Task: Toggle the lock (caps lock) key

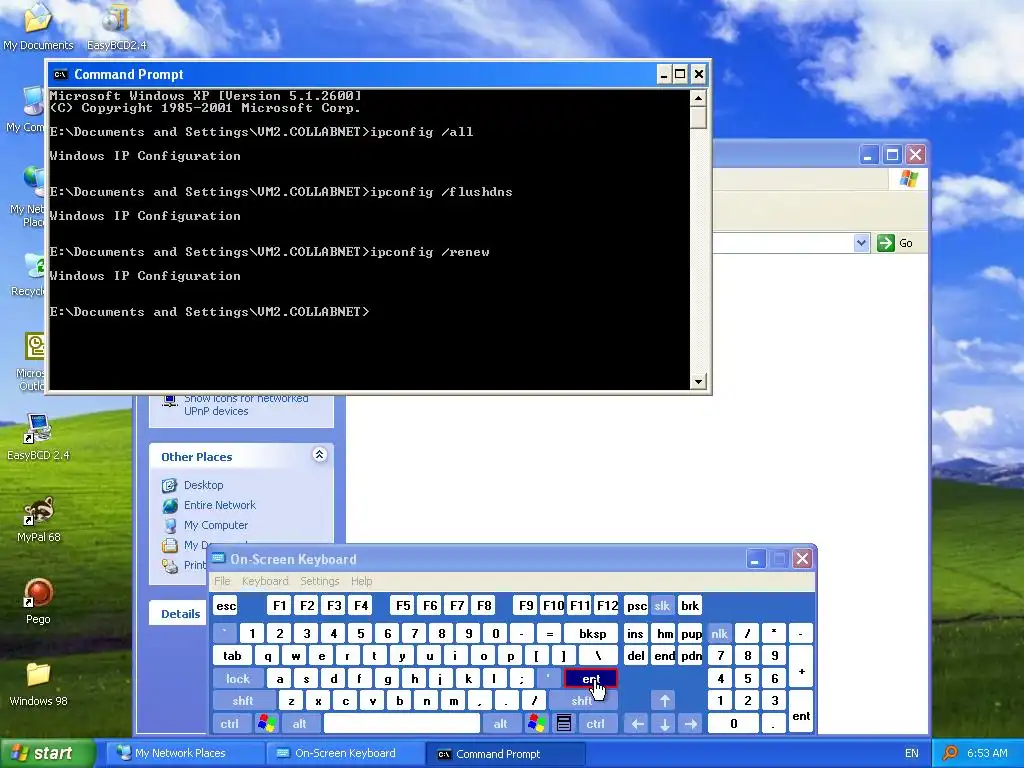Action: coord(238,679)
